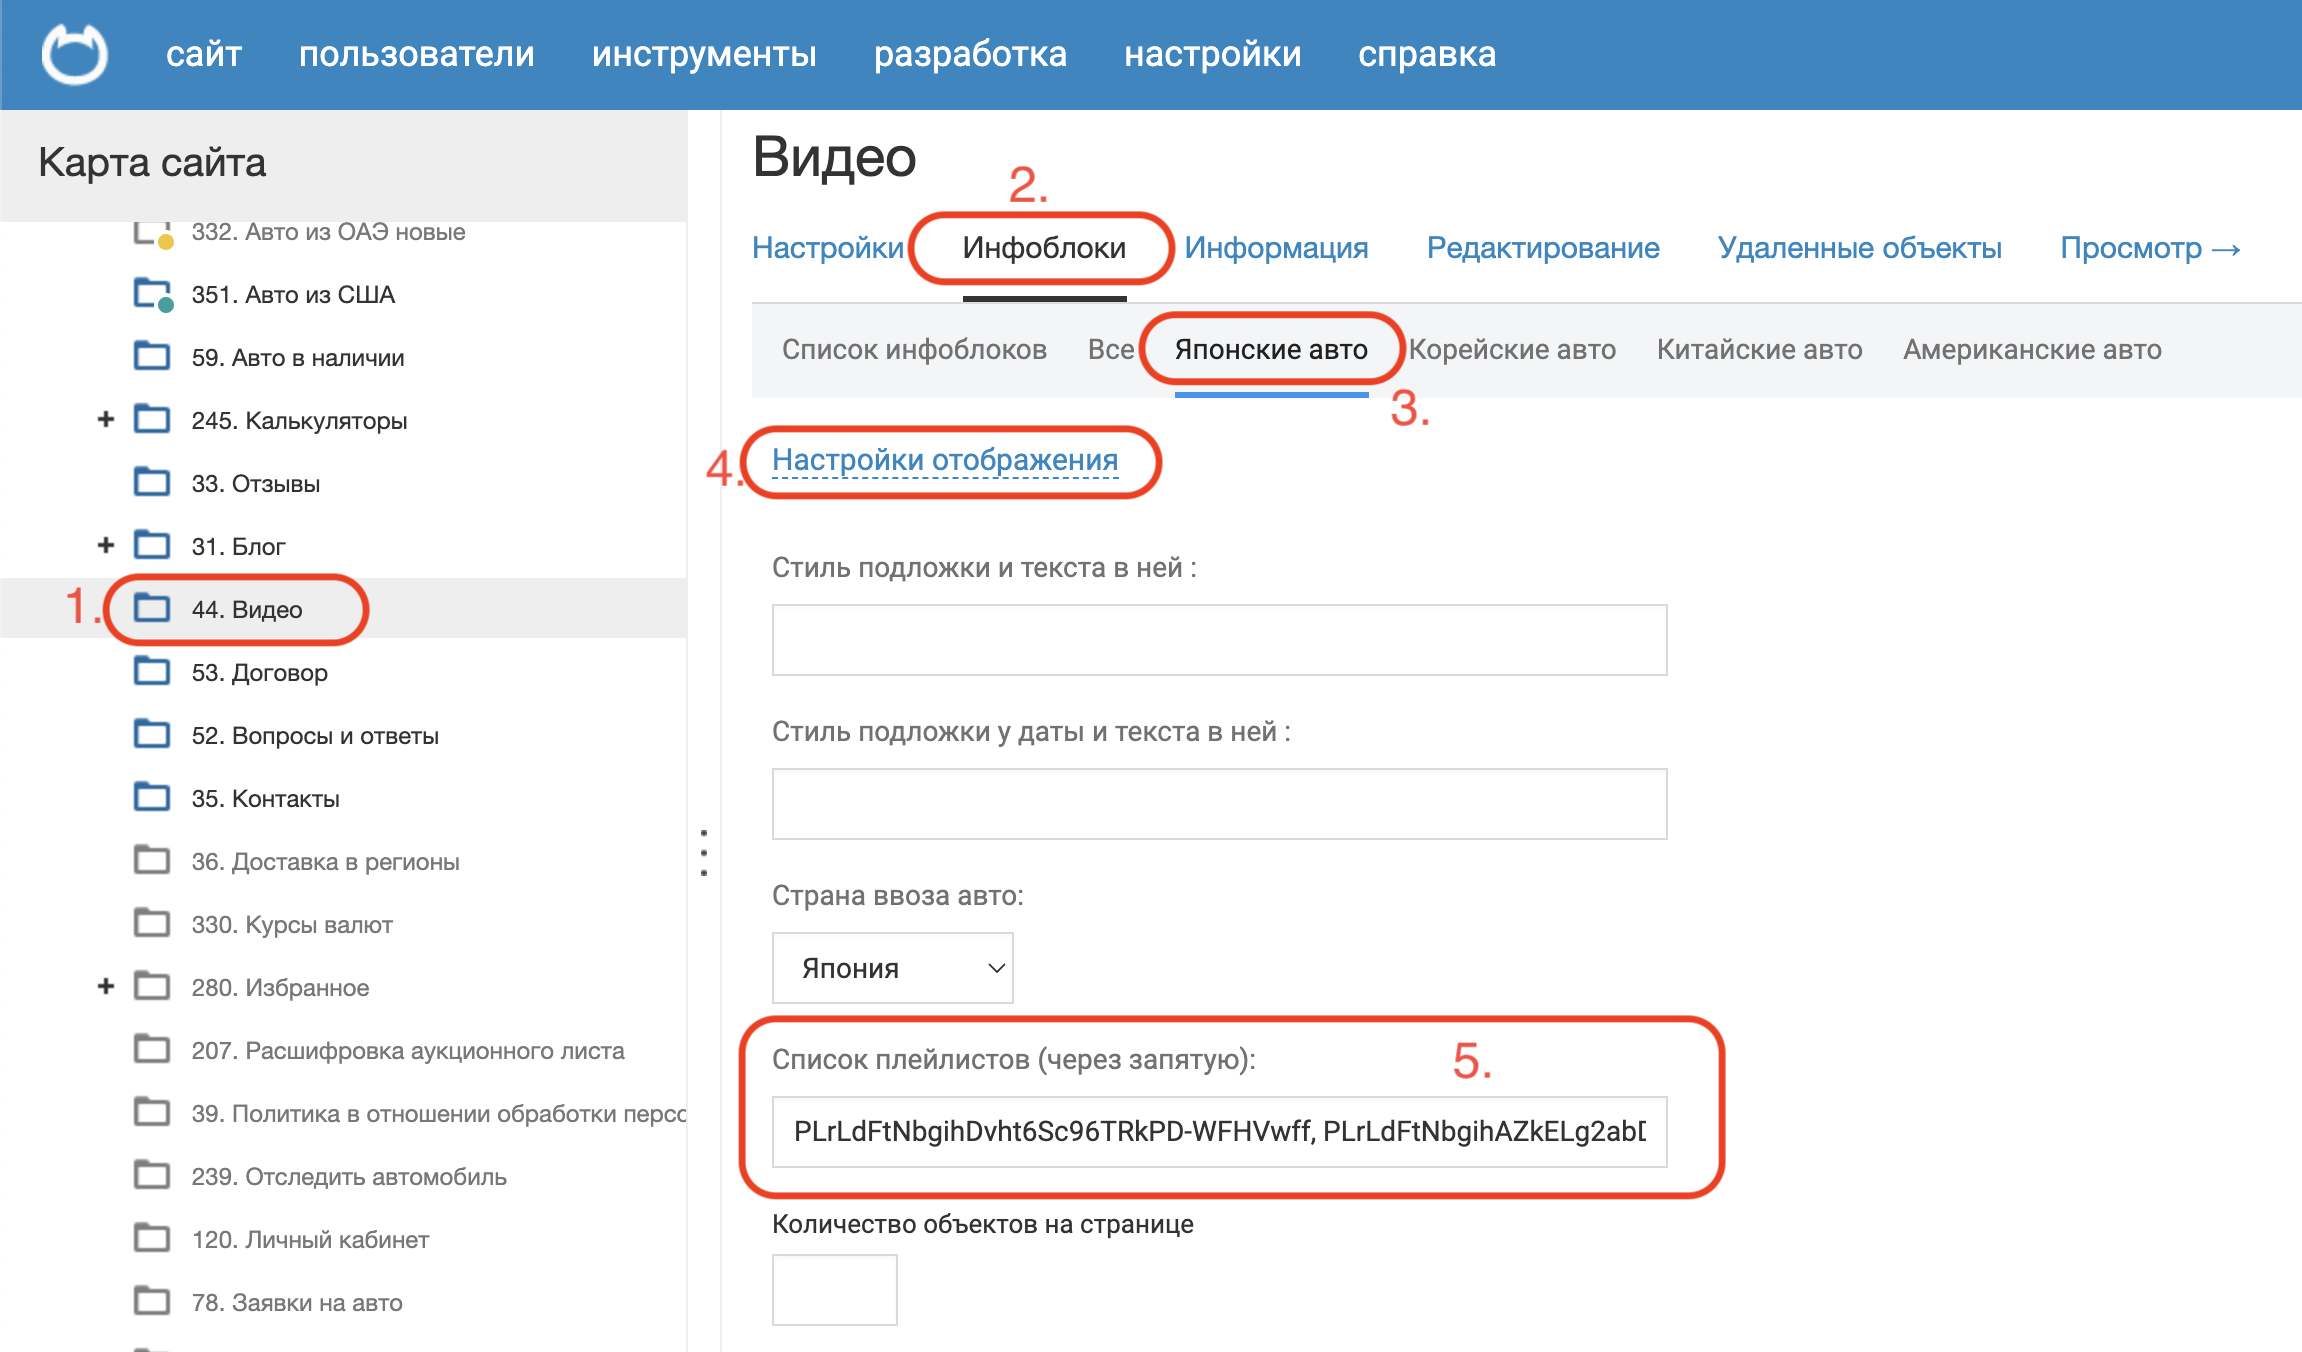Click folder icon of 39. Политика
This screenshot has width=2302, height=1352.
click(152, 1112)
